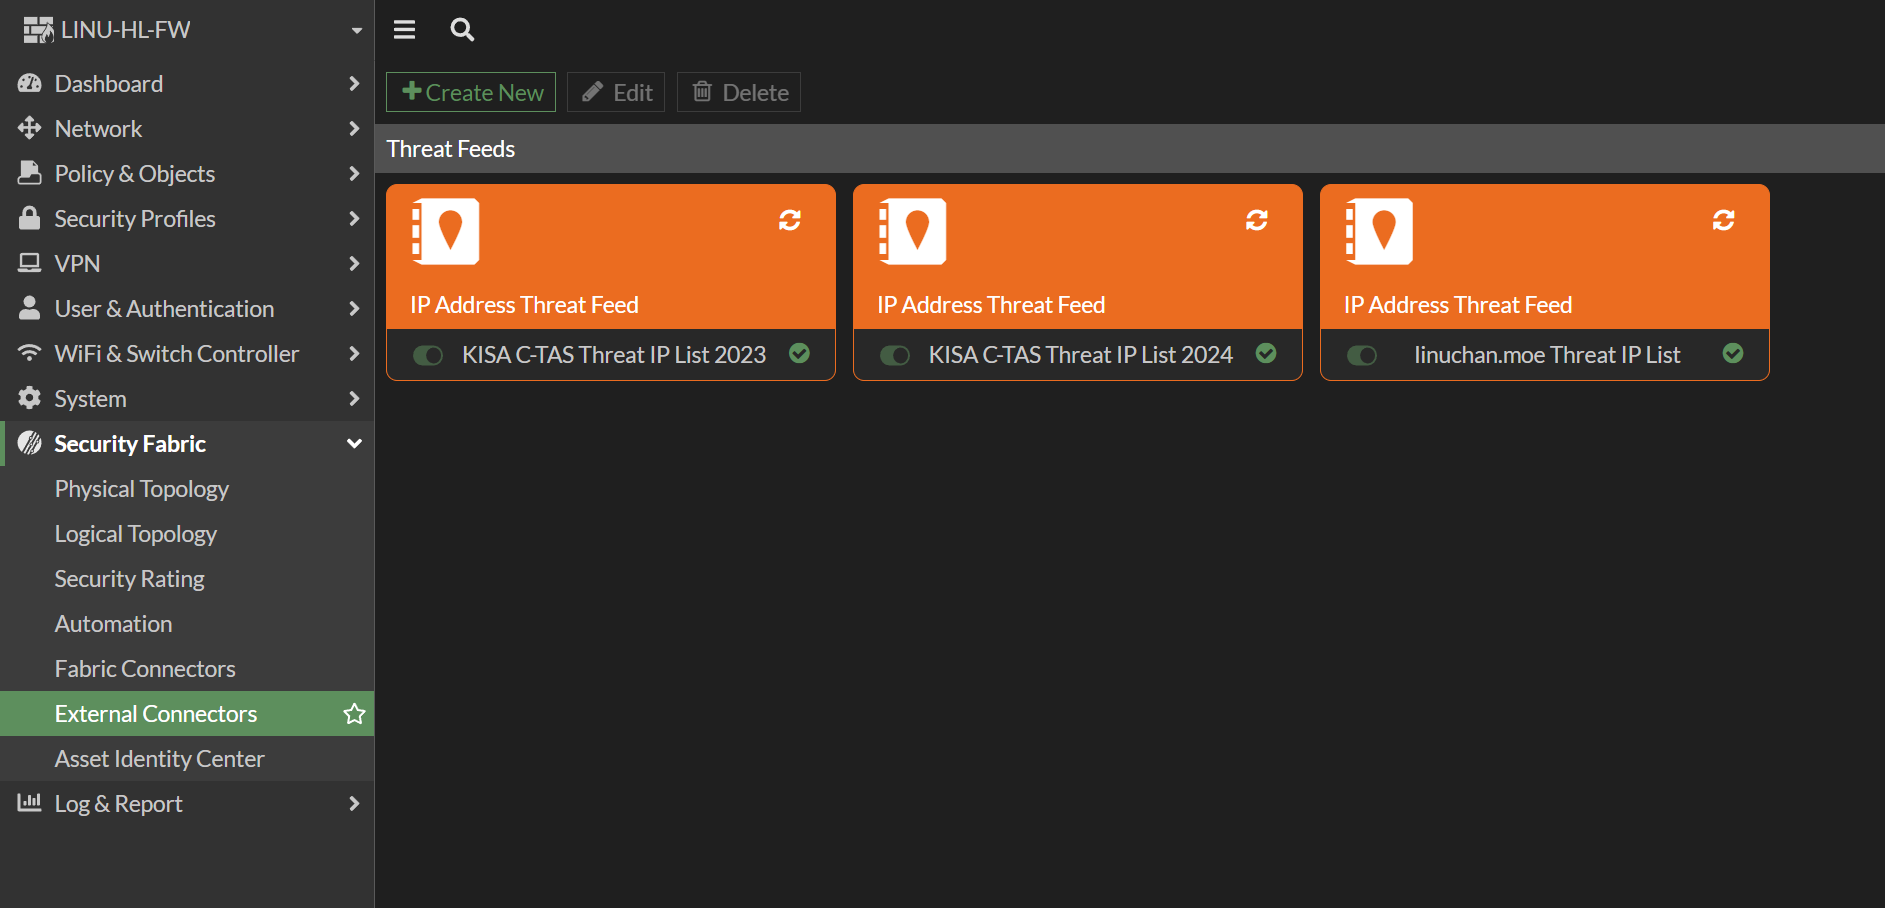This screenshot has width=1885, height=908.
Task: Click the Create New button
Action: (471, 92)
